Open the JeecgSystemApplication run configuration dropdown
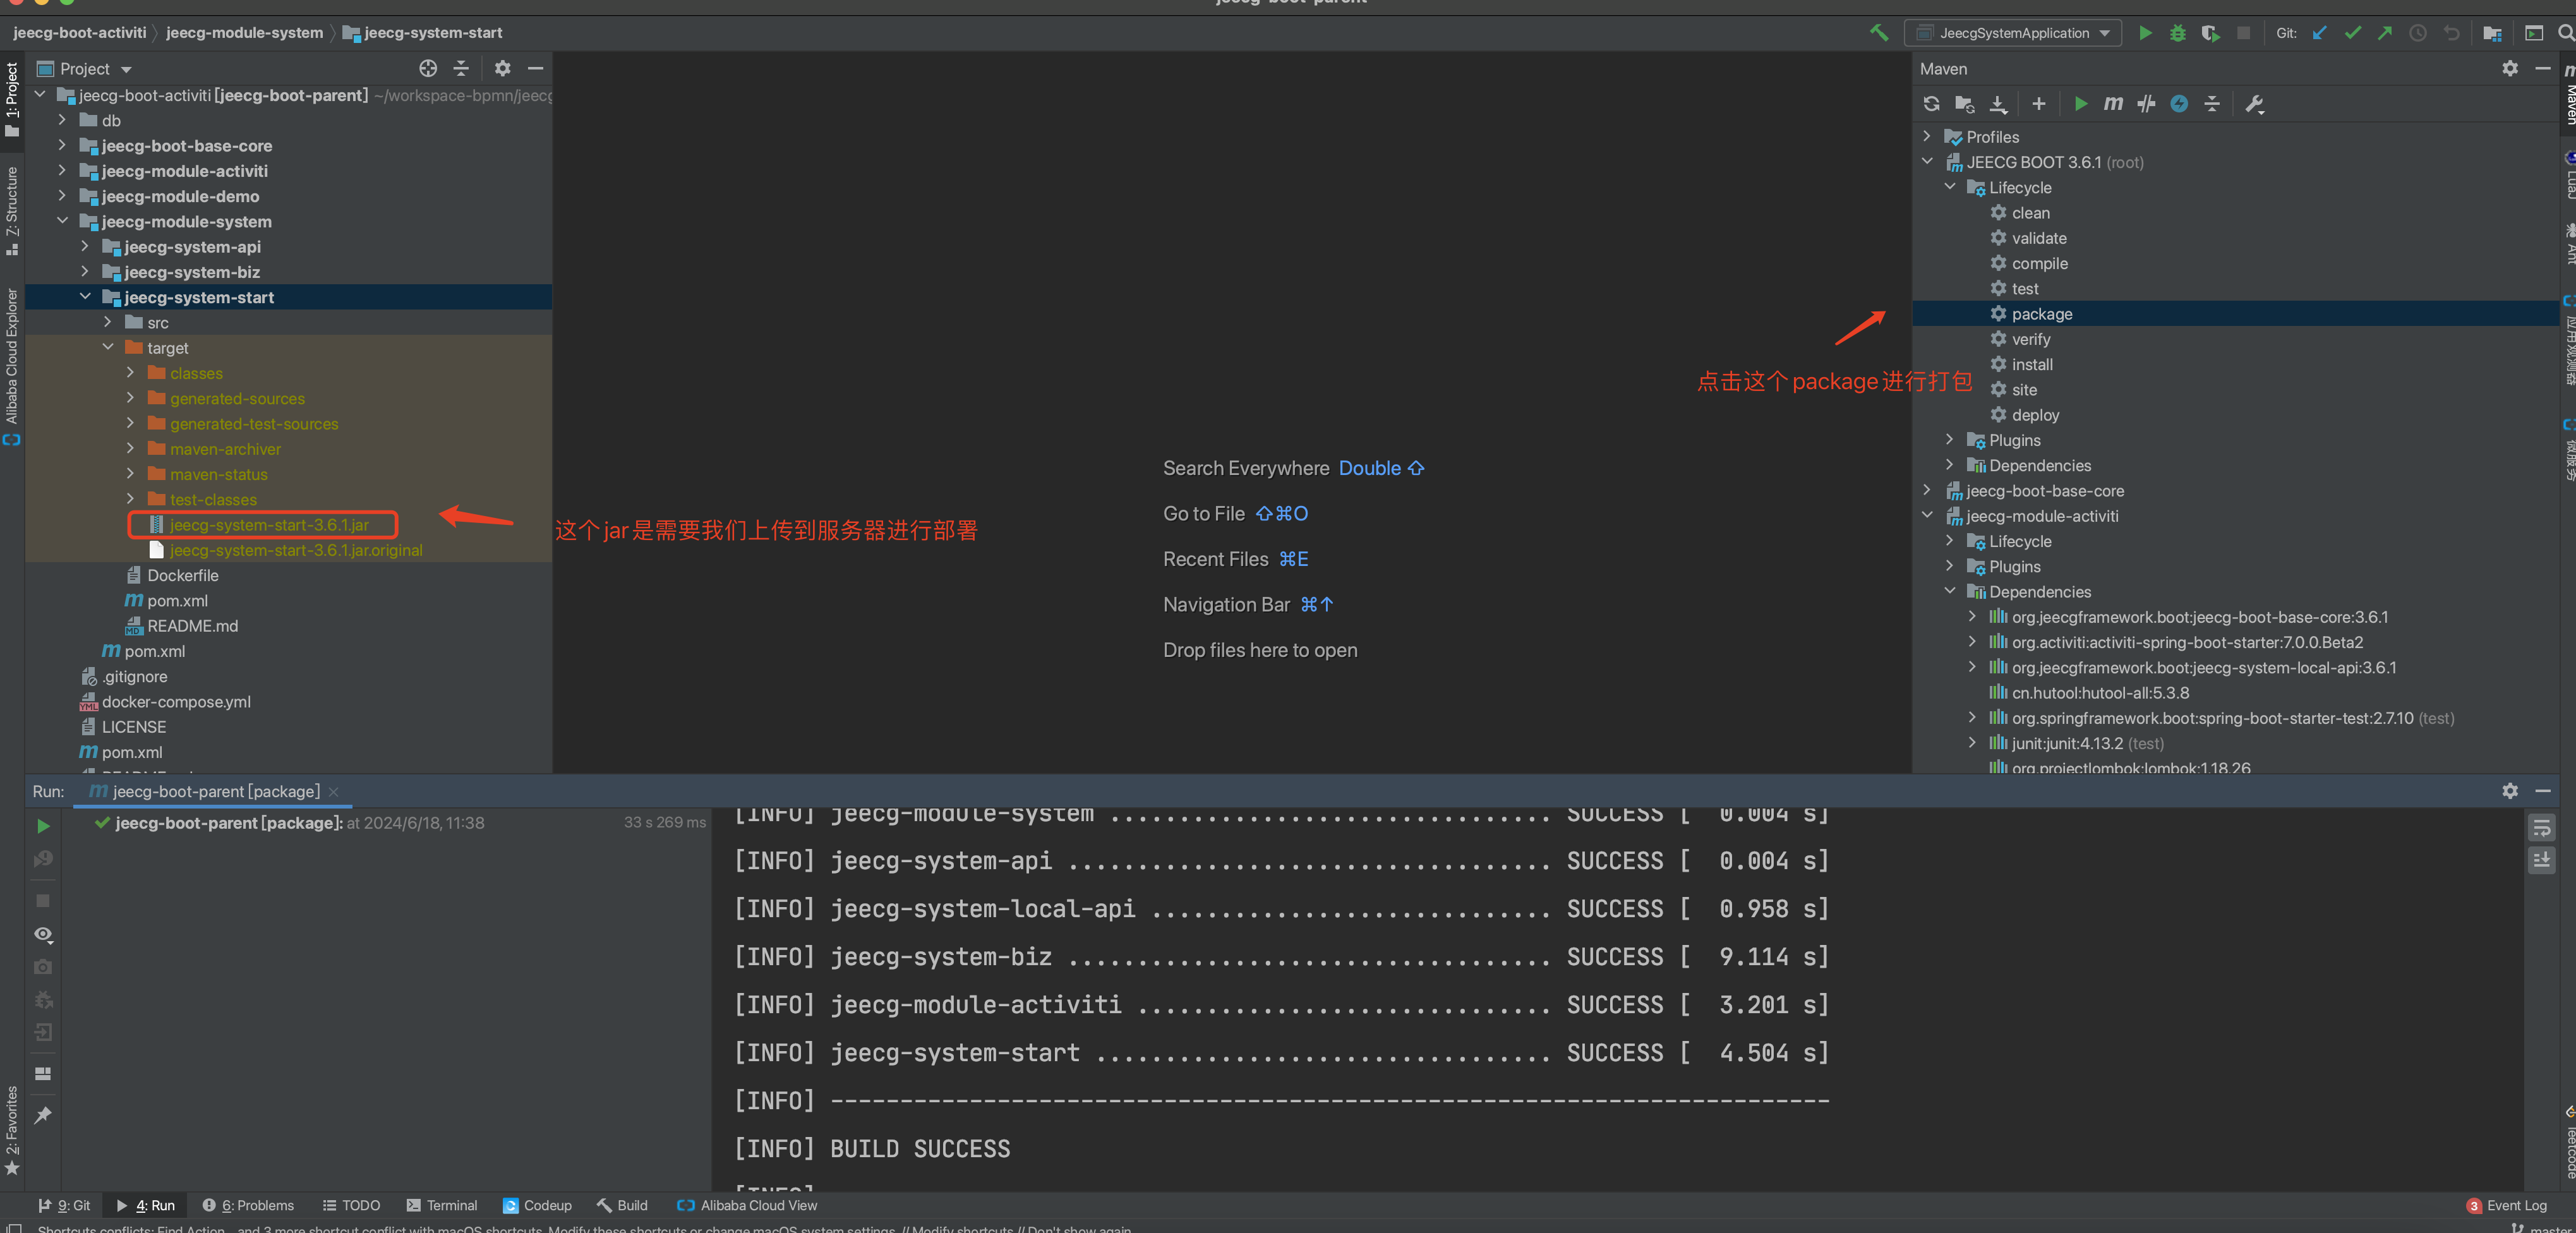This screenshot has width=2576, height=1233. point(2014,33)
